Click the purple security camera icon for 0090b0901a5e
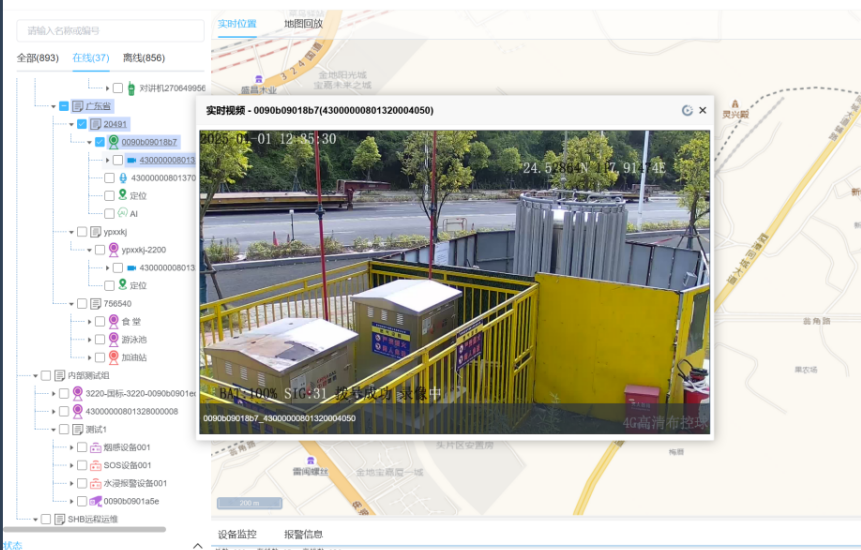 click(95, 501)
